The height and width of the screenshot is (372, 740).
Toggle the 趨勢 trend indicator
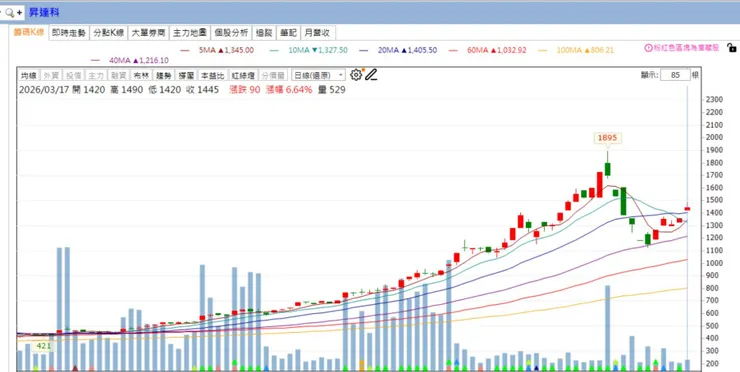tap(163, 75)
